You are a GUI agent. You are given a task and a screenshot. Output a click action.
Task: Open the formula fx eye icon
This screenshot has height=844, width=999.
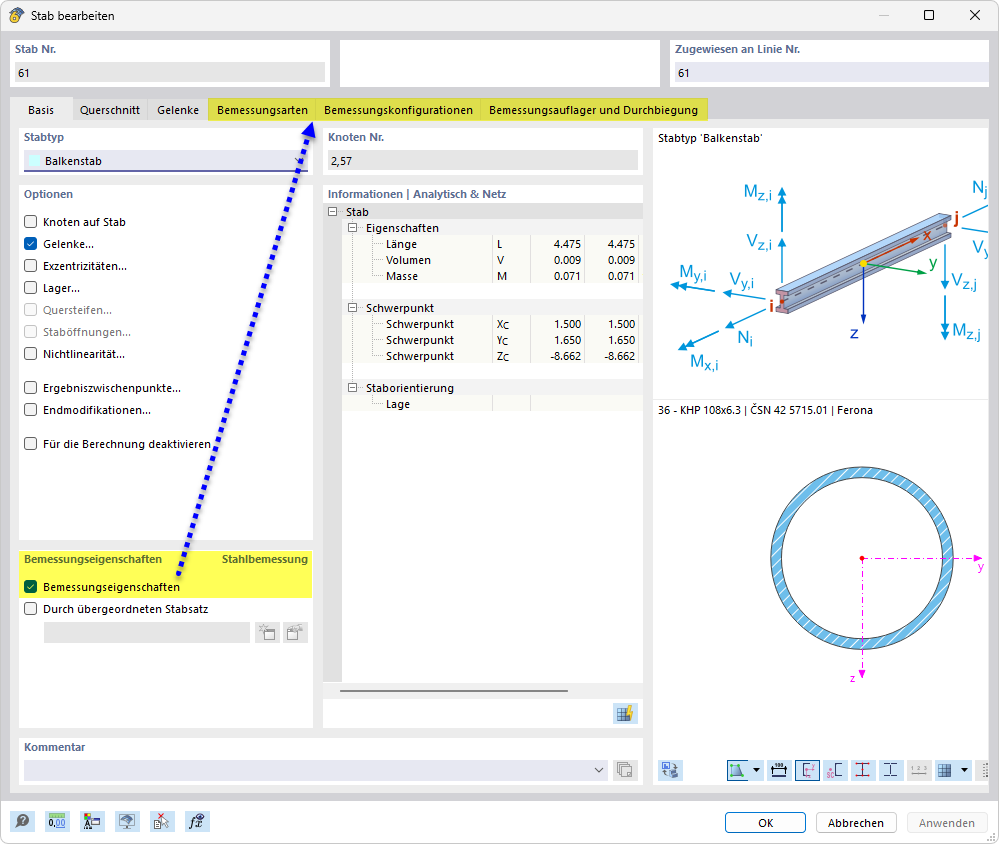196,822
